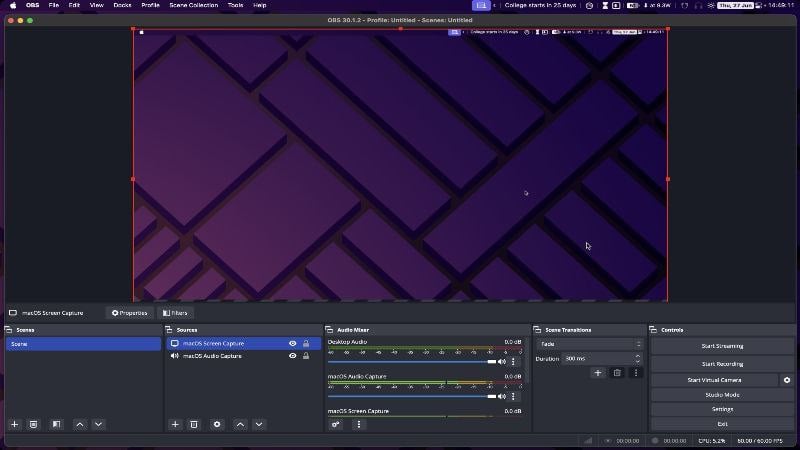
Task: Open the Tools menu
Action: (235, 5)
